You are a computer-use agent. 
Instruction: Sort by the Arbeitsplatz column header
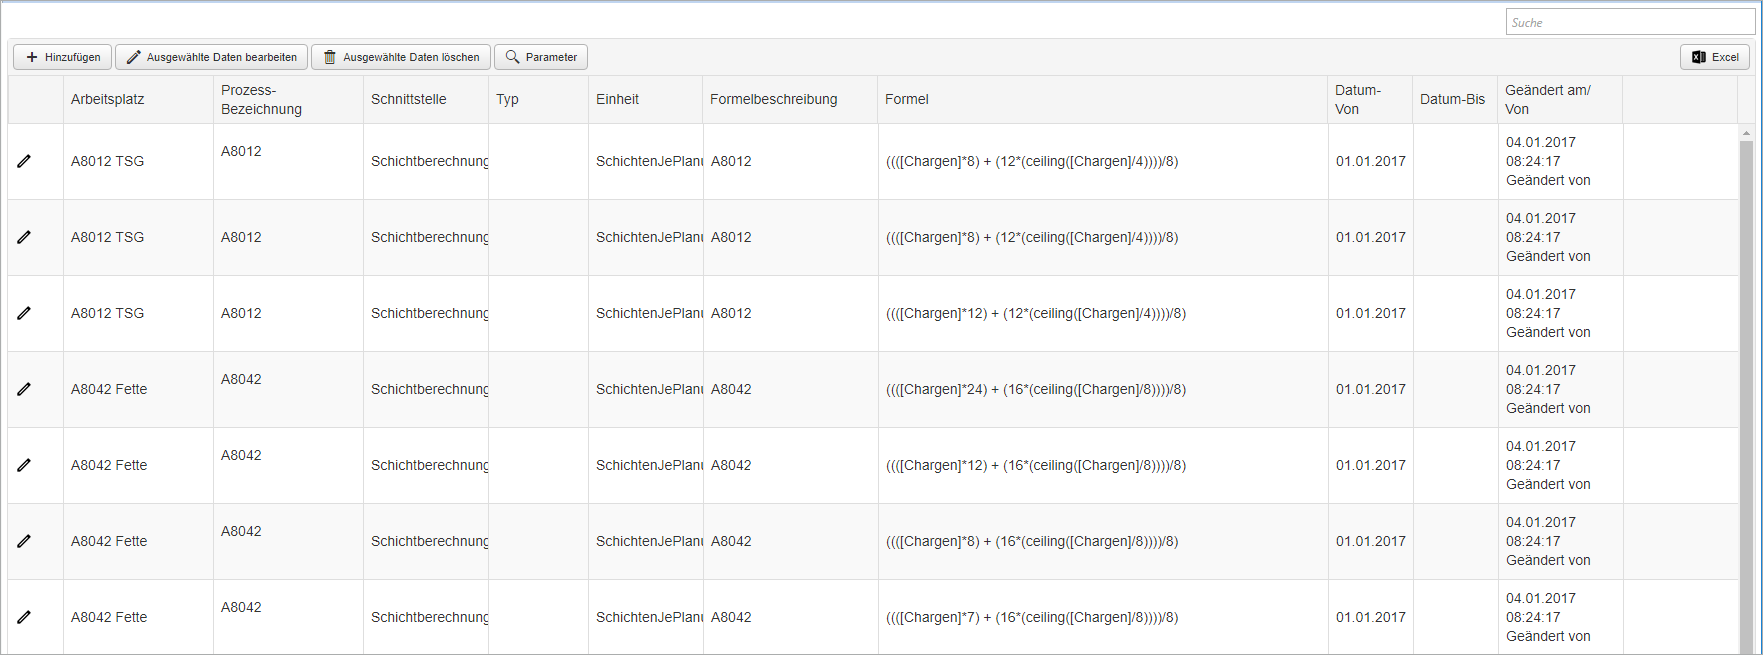pos(138,99)
